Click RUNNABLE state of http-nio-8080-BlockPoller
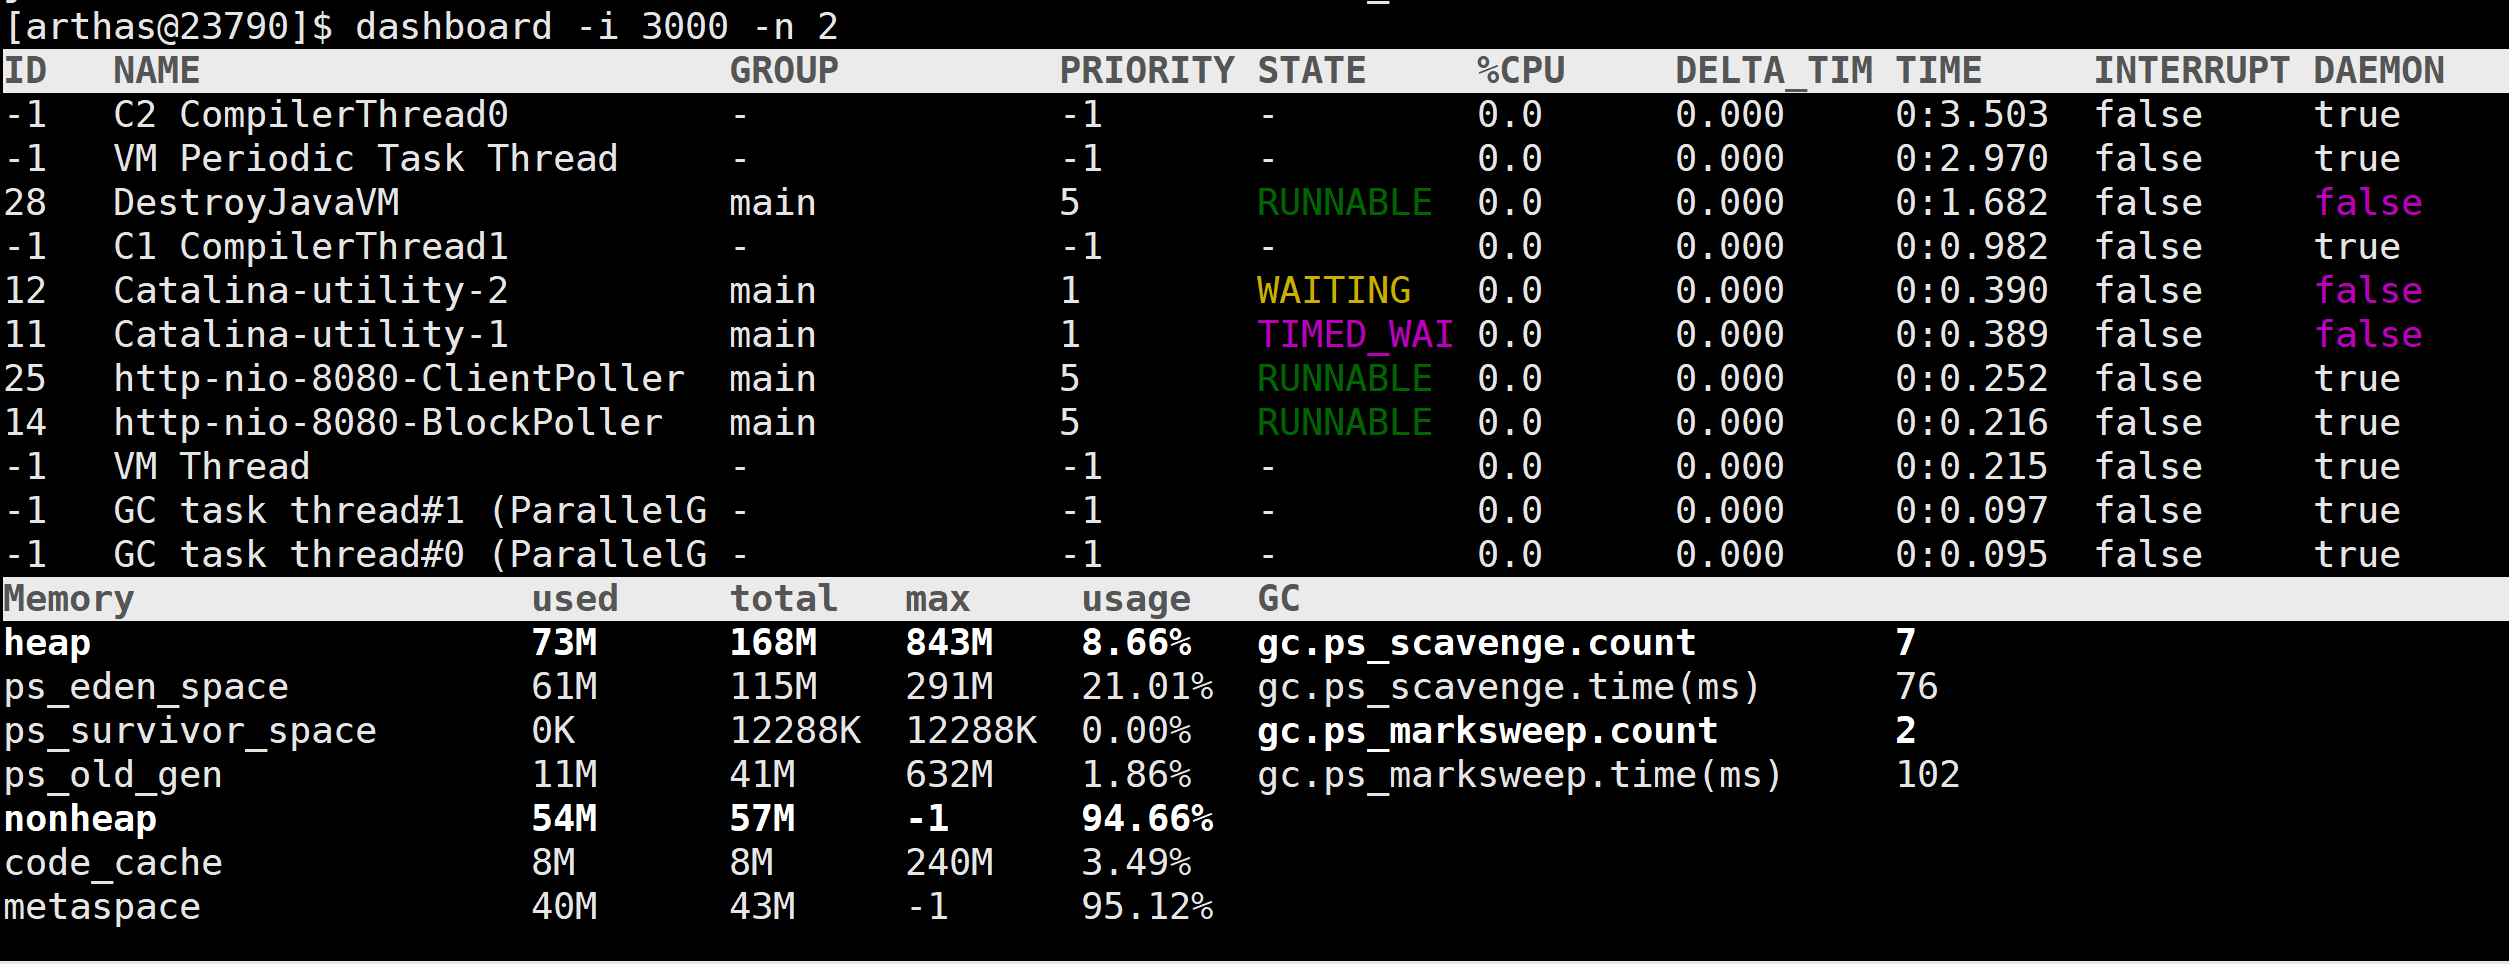 [x=1344, y=422]
